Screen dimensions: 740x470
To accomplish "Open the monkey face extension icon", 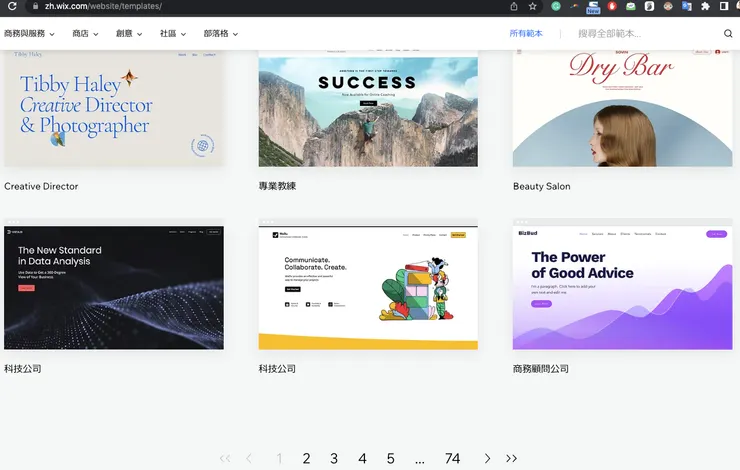I will [x=668, y=6].
